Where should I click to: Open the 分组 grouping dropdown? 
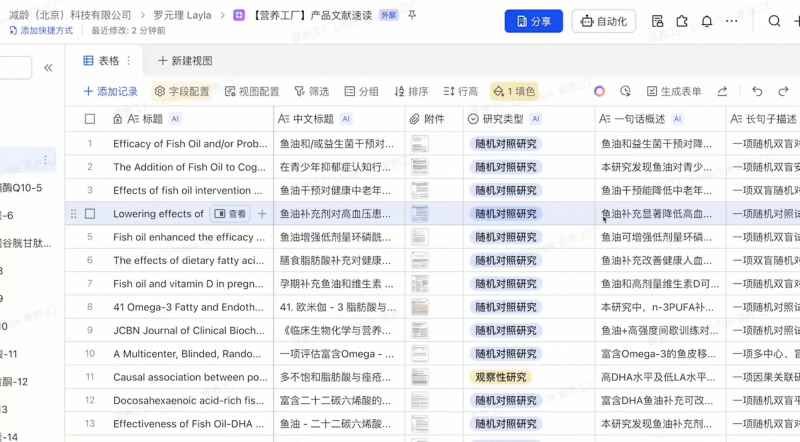[361, 91]
